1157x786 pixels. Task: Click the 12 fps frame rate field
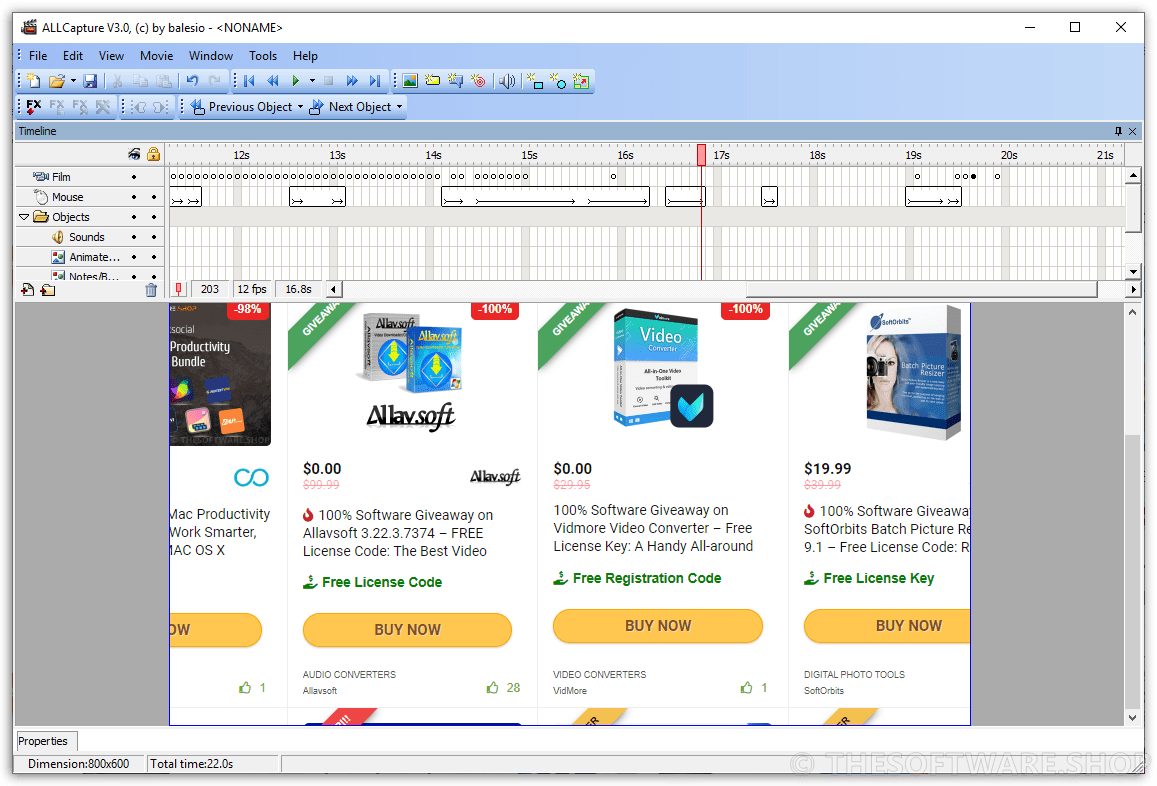point(252,289)
